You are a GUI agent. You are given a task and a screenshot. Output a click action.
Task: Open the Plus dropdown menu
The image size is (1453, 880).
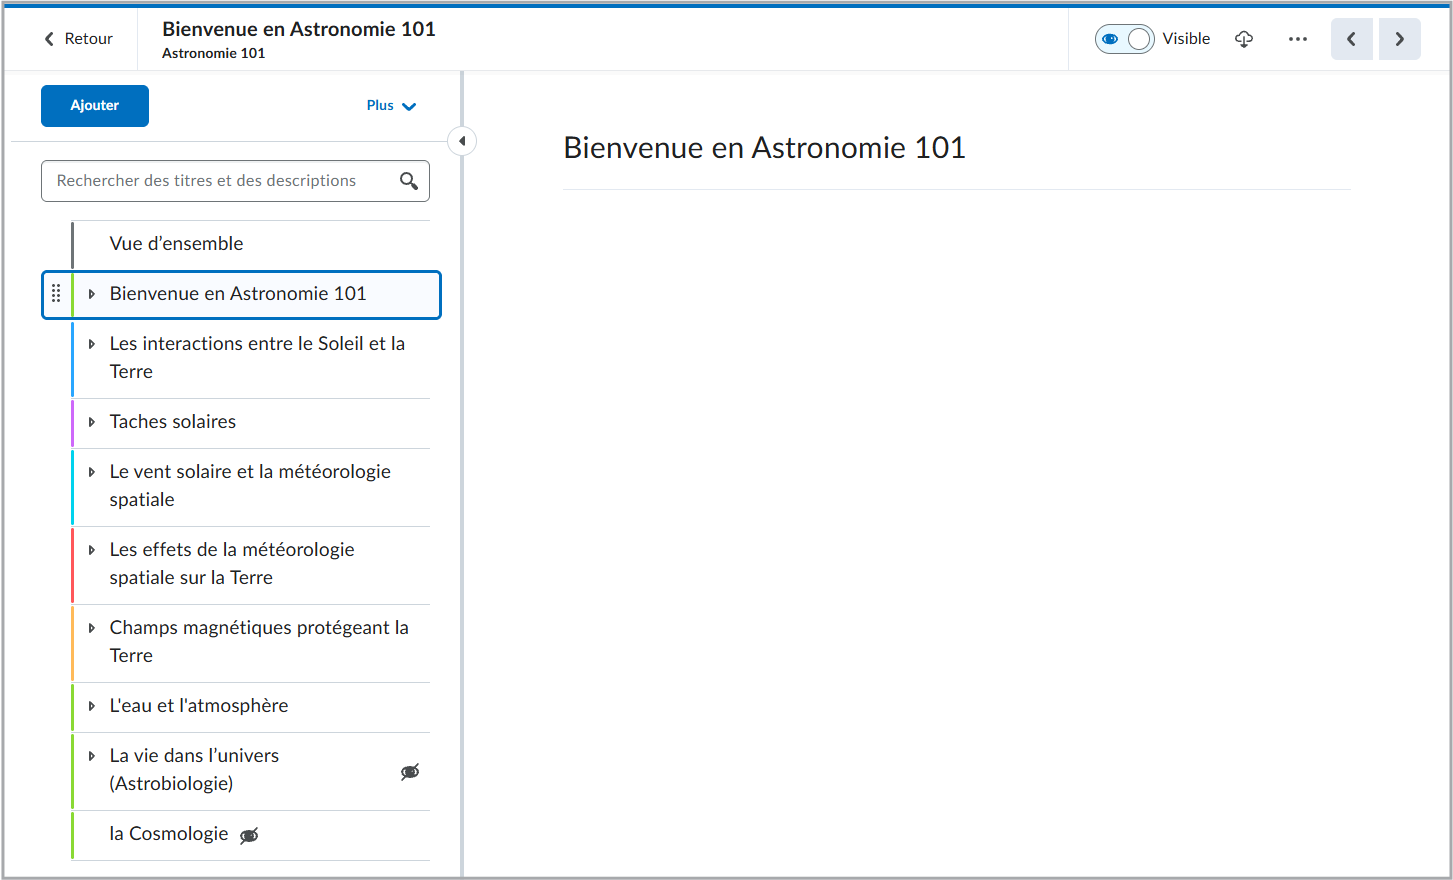[391, 106]
